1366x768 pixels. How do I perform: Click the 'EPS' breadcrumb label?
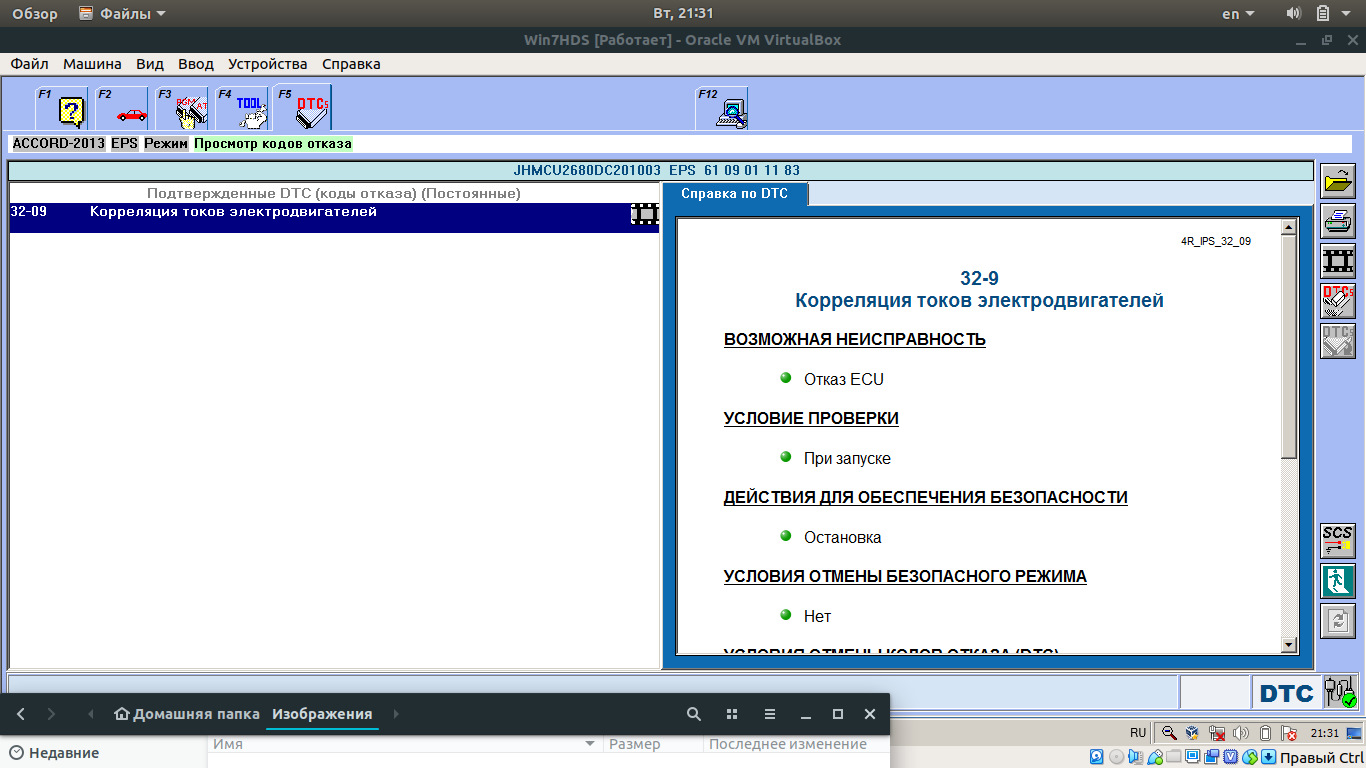125,144
